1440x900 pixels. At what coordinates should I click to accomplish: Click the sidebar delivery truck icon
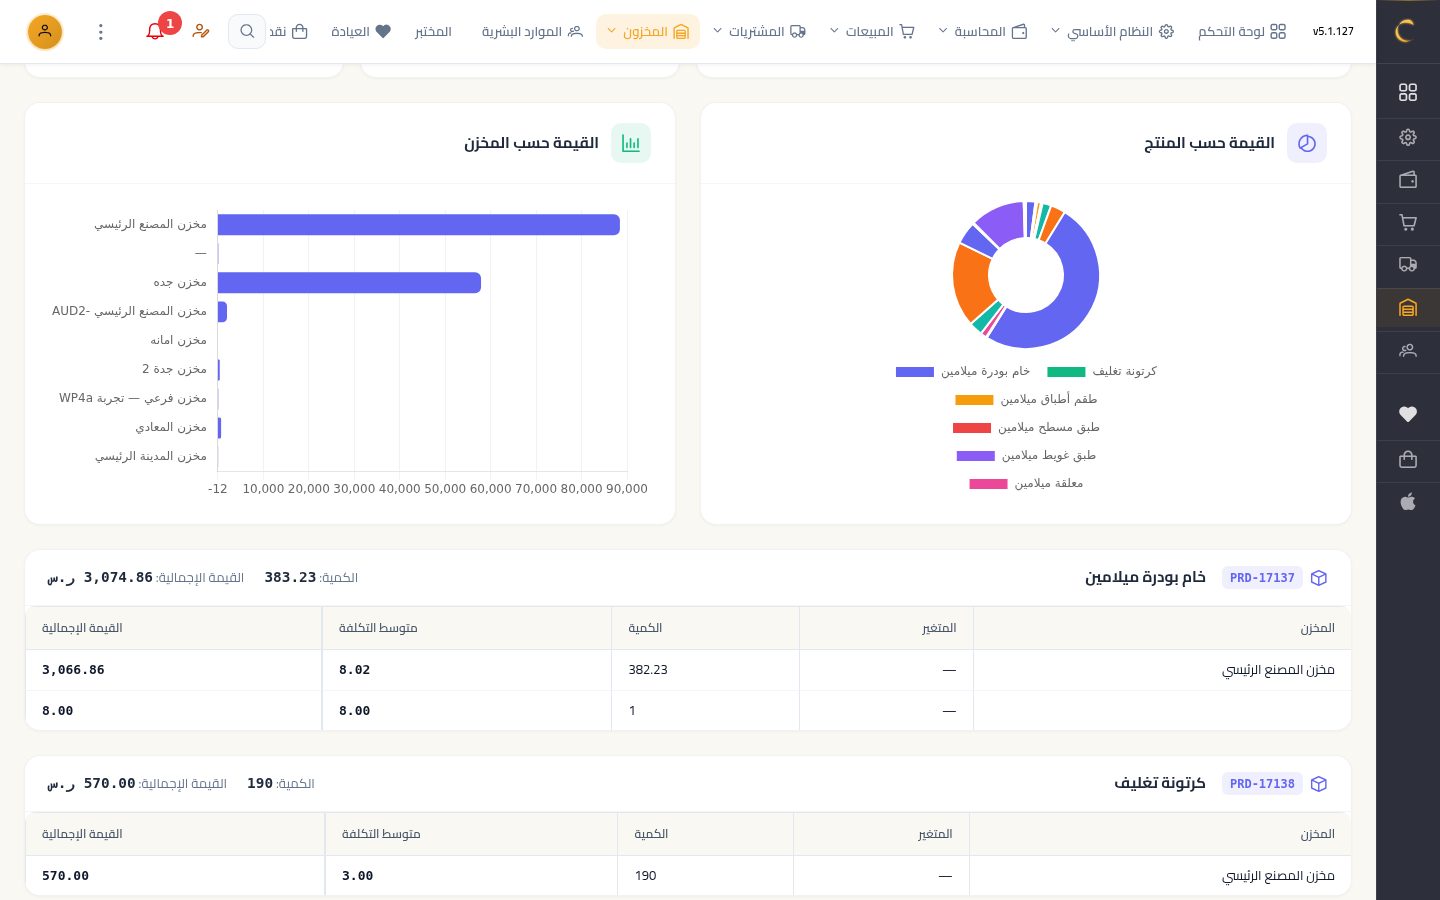click(x=1408, y=265)
